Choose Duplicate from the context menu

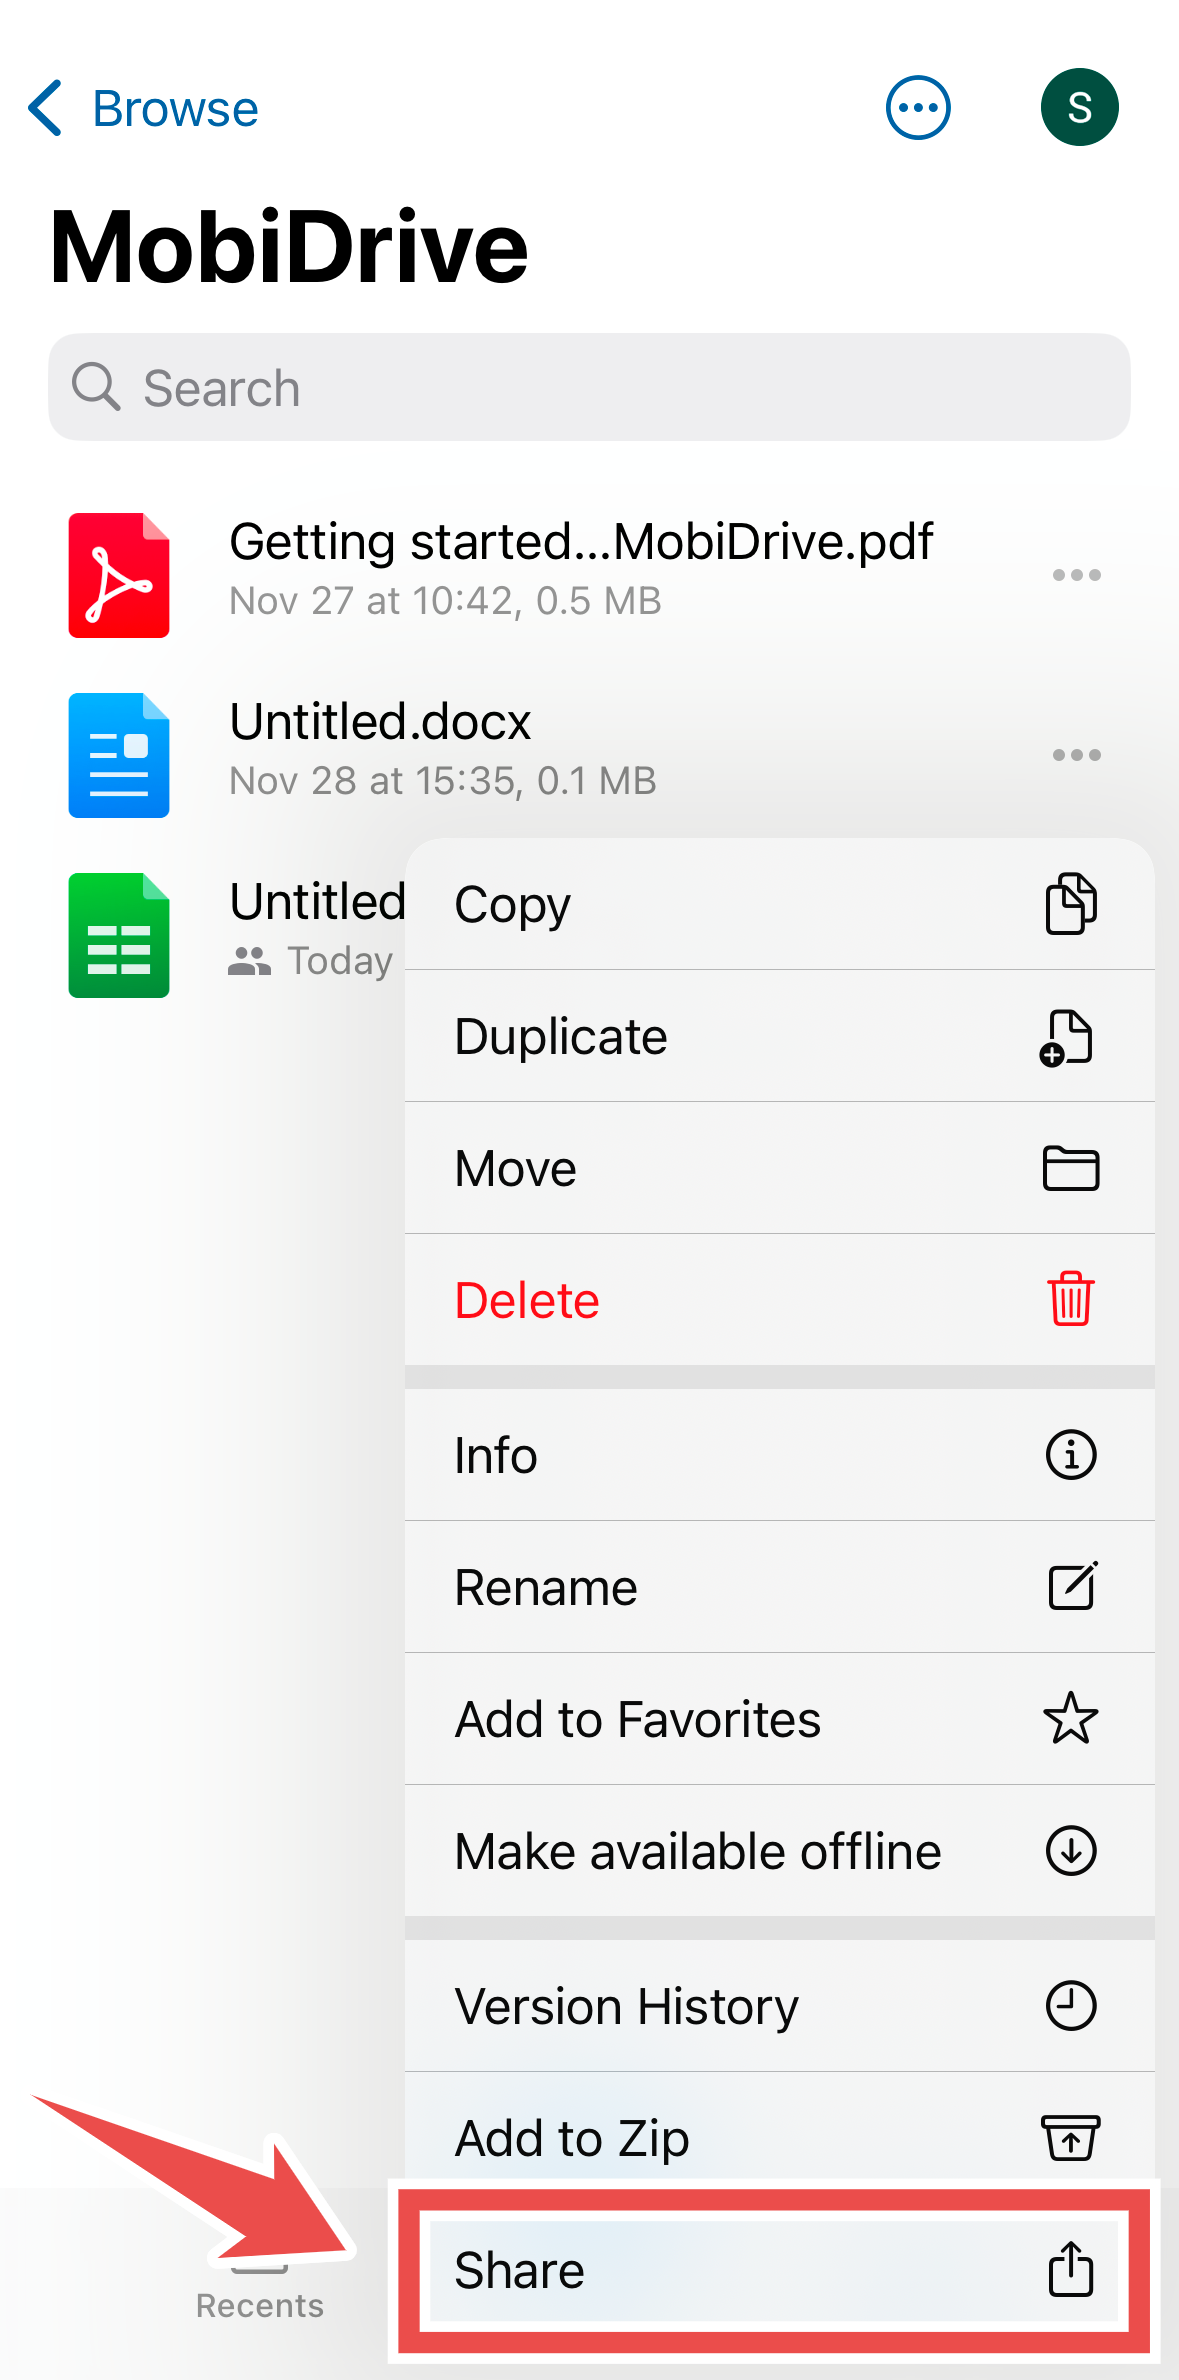(x=780, y=1036)
